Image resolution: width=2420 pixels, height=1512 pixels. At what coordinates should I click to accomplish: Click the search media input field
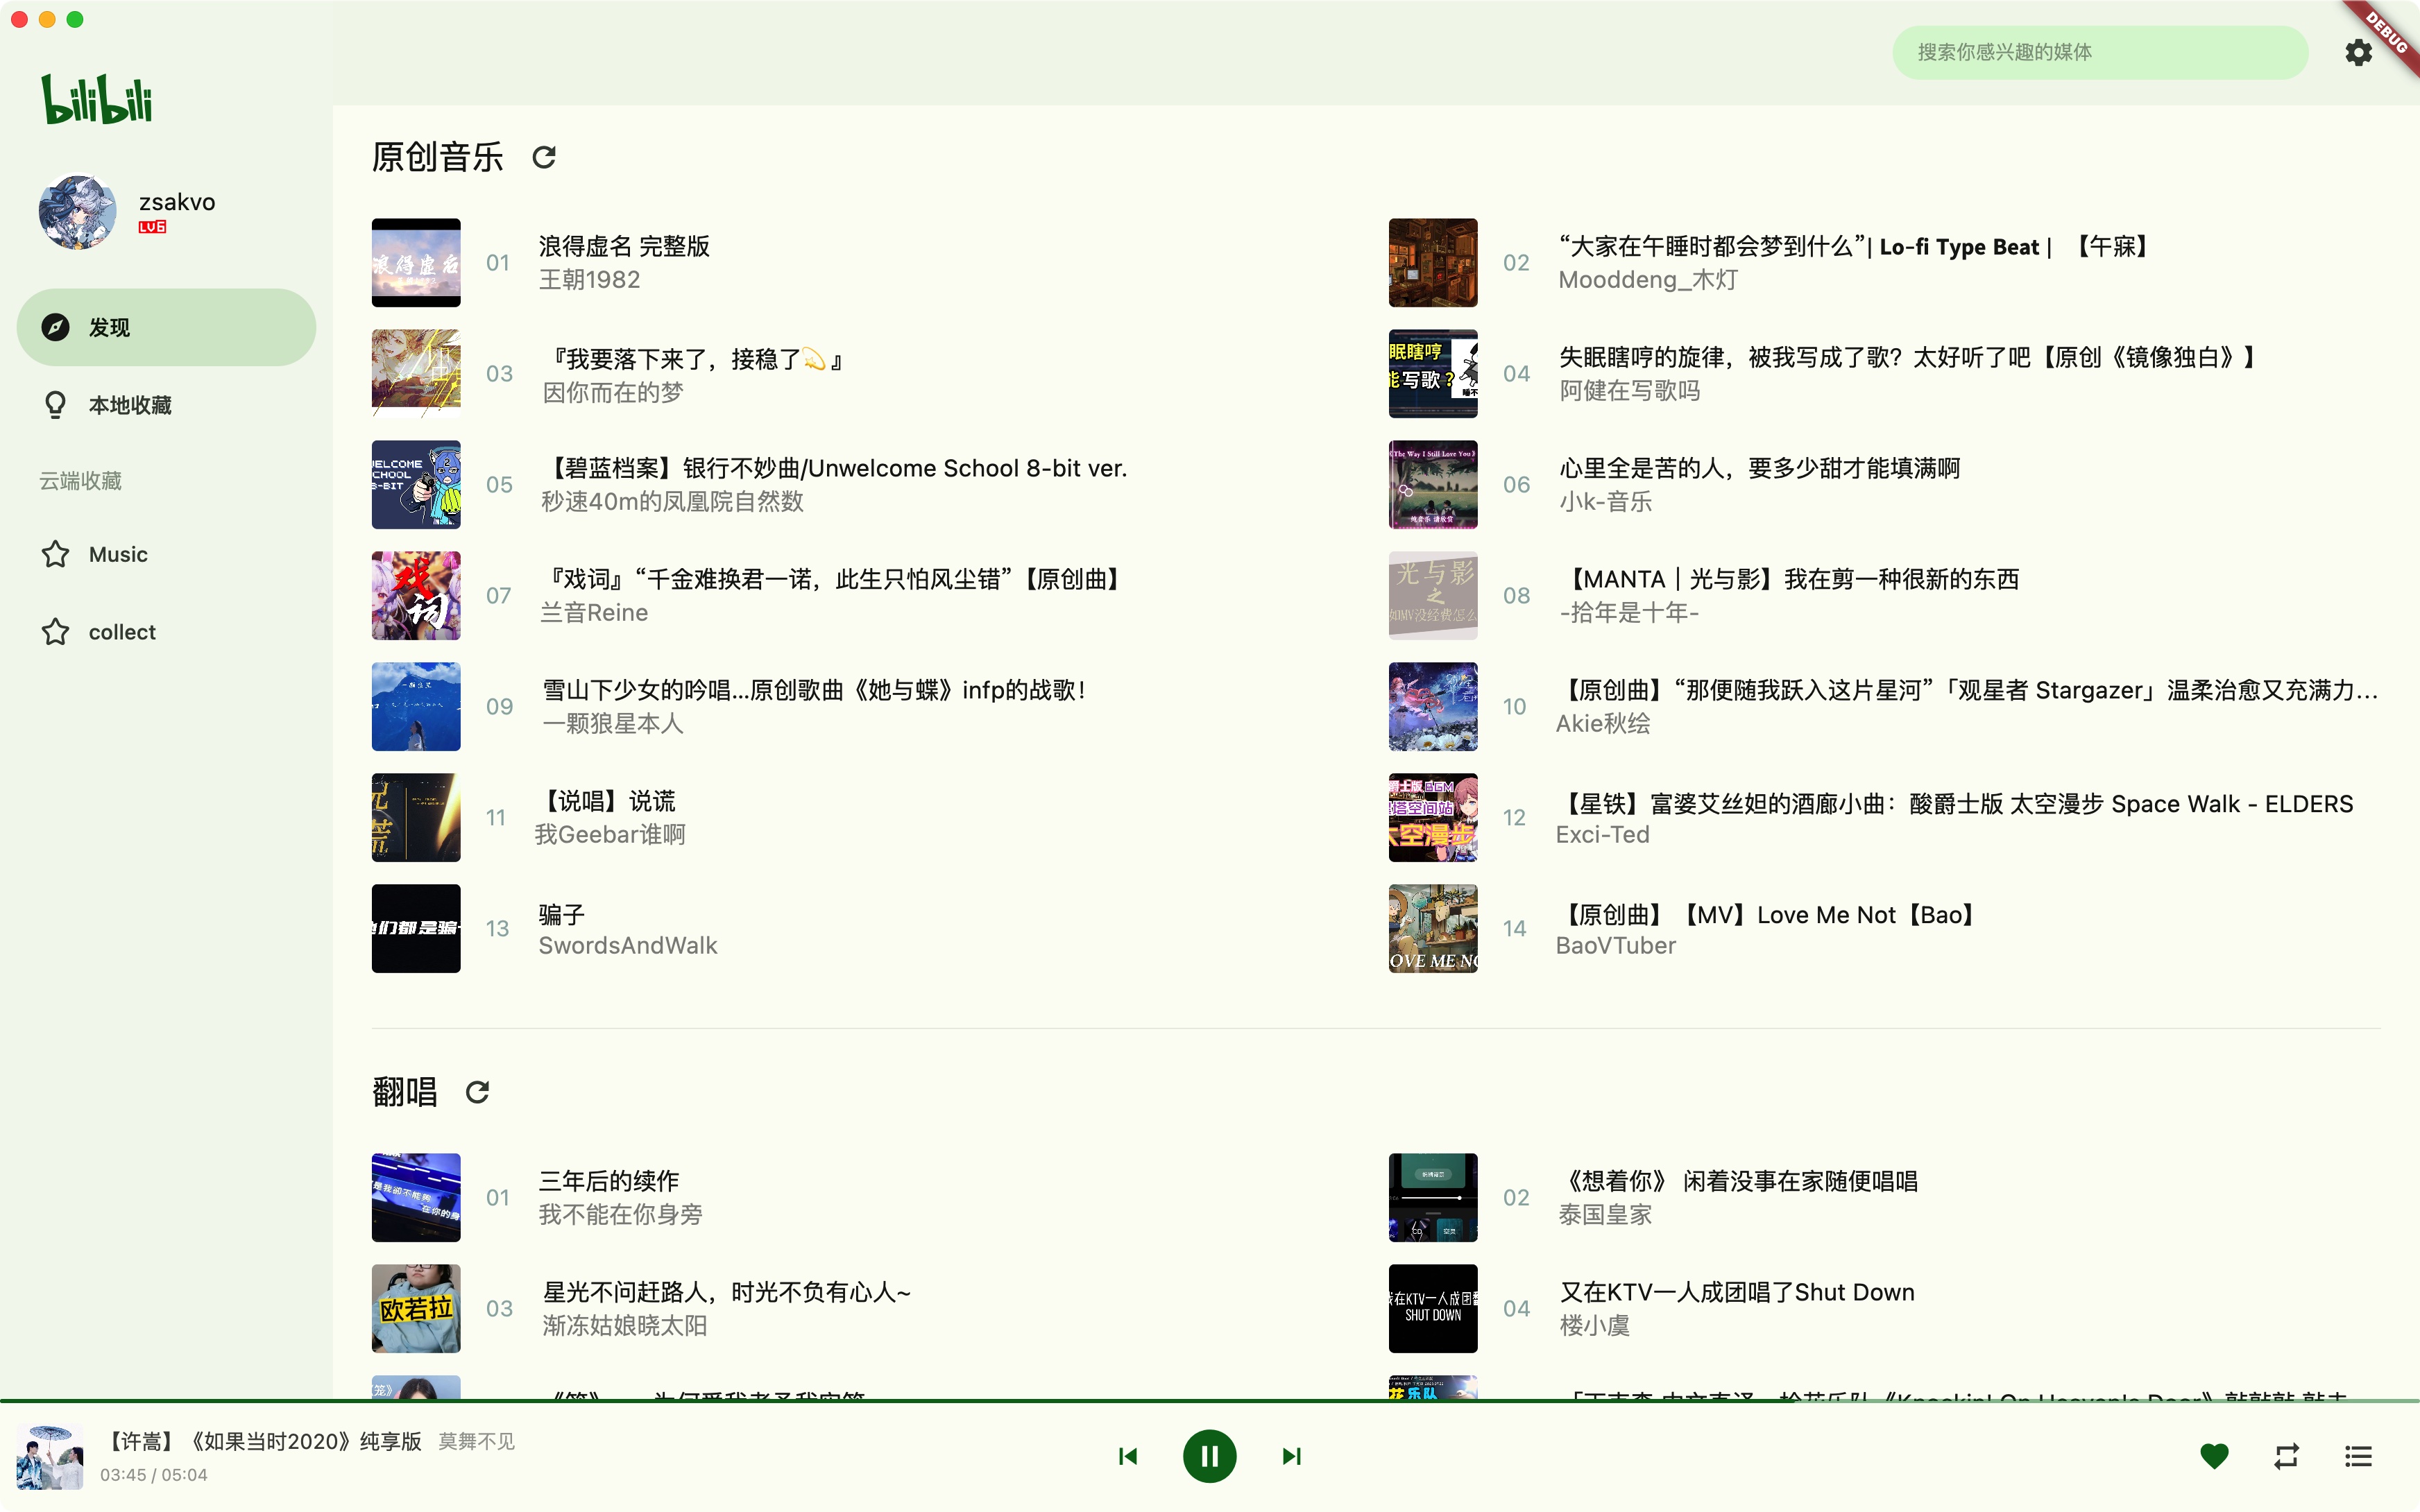pos(2100,52)
